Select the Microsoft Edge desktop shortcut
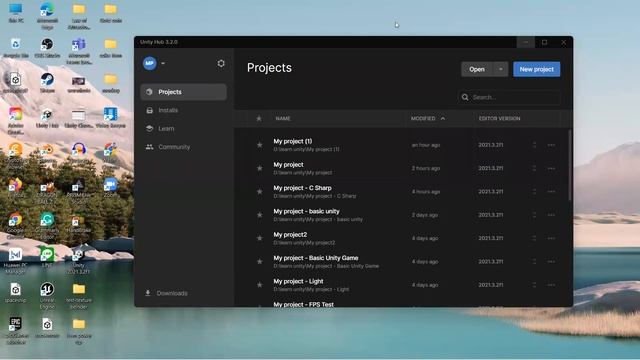The width and height of the screenshot is (640, 360). [47, 16]
